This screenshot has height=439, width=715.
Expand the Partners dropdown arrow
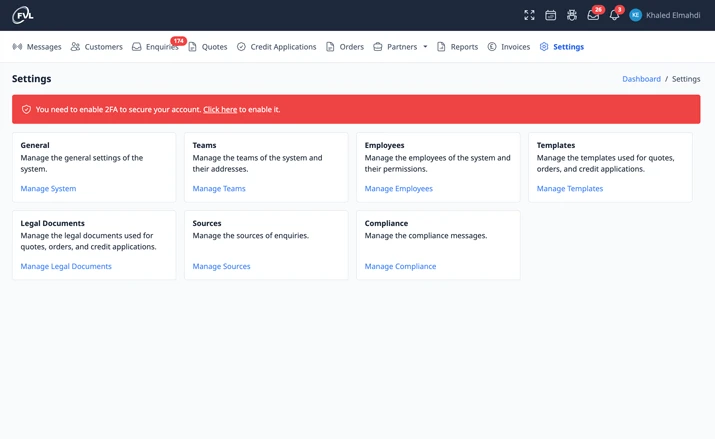[x=425, y=46]
